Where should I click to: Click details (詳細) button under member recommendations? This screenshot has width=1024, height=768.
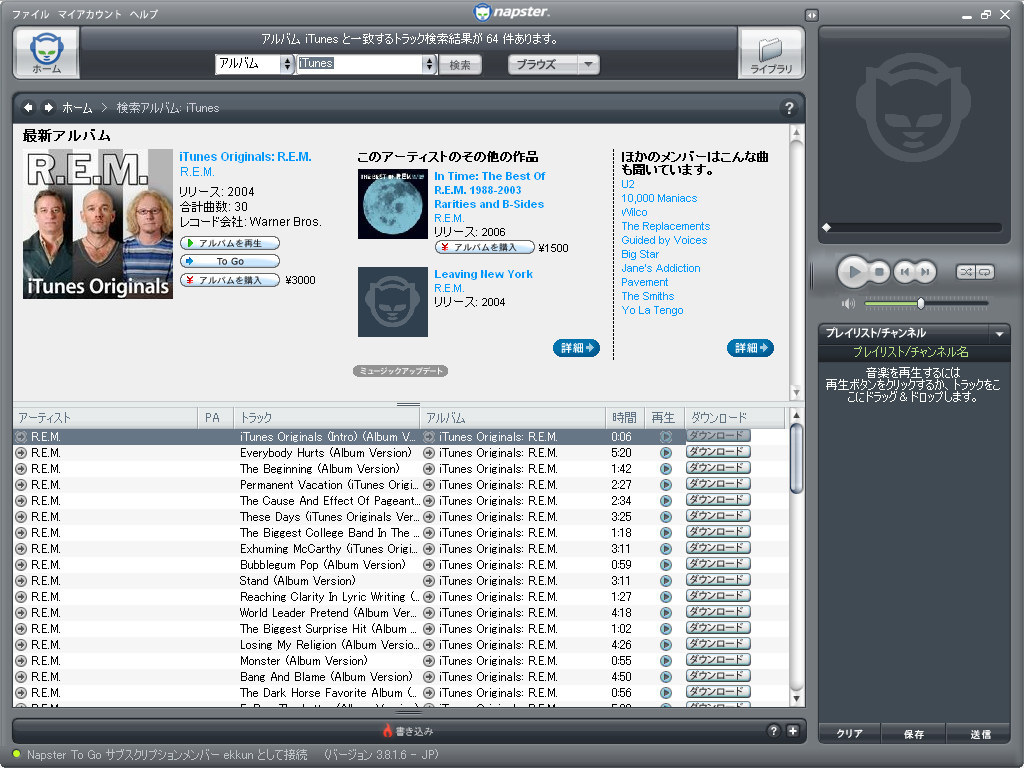coord(750,348)
